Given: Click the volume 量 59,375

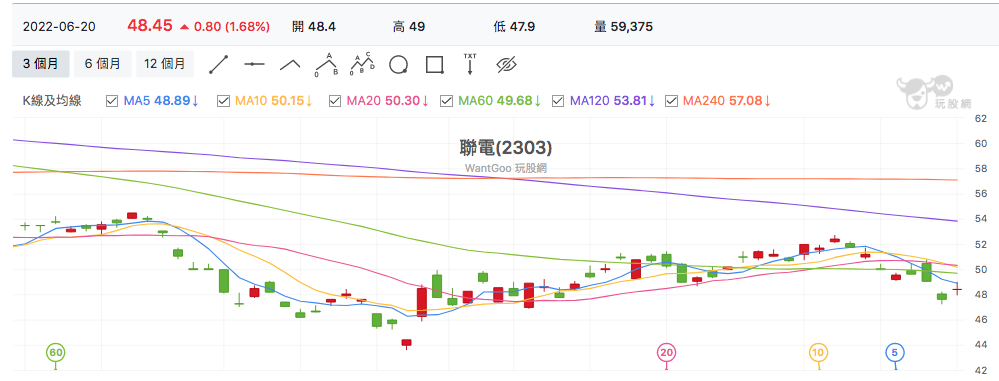Looking at the screenshot, I should [x=623, y=27].
